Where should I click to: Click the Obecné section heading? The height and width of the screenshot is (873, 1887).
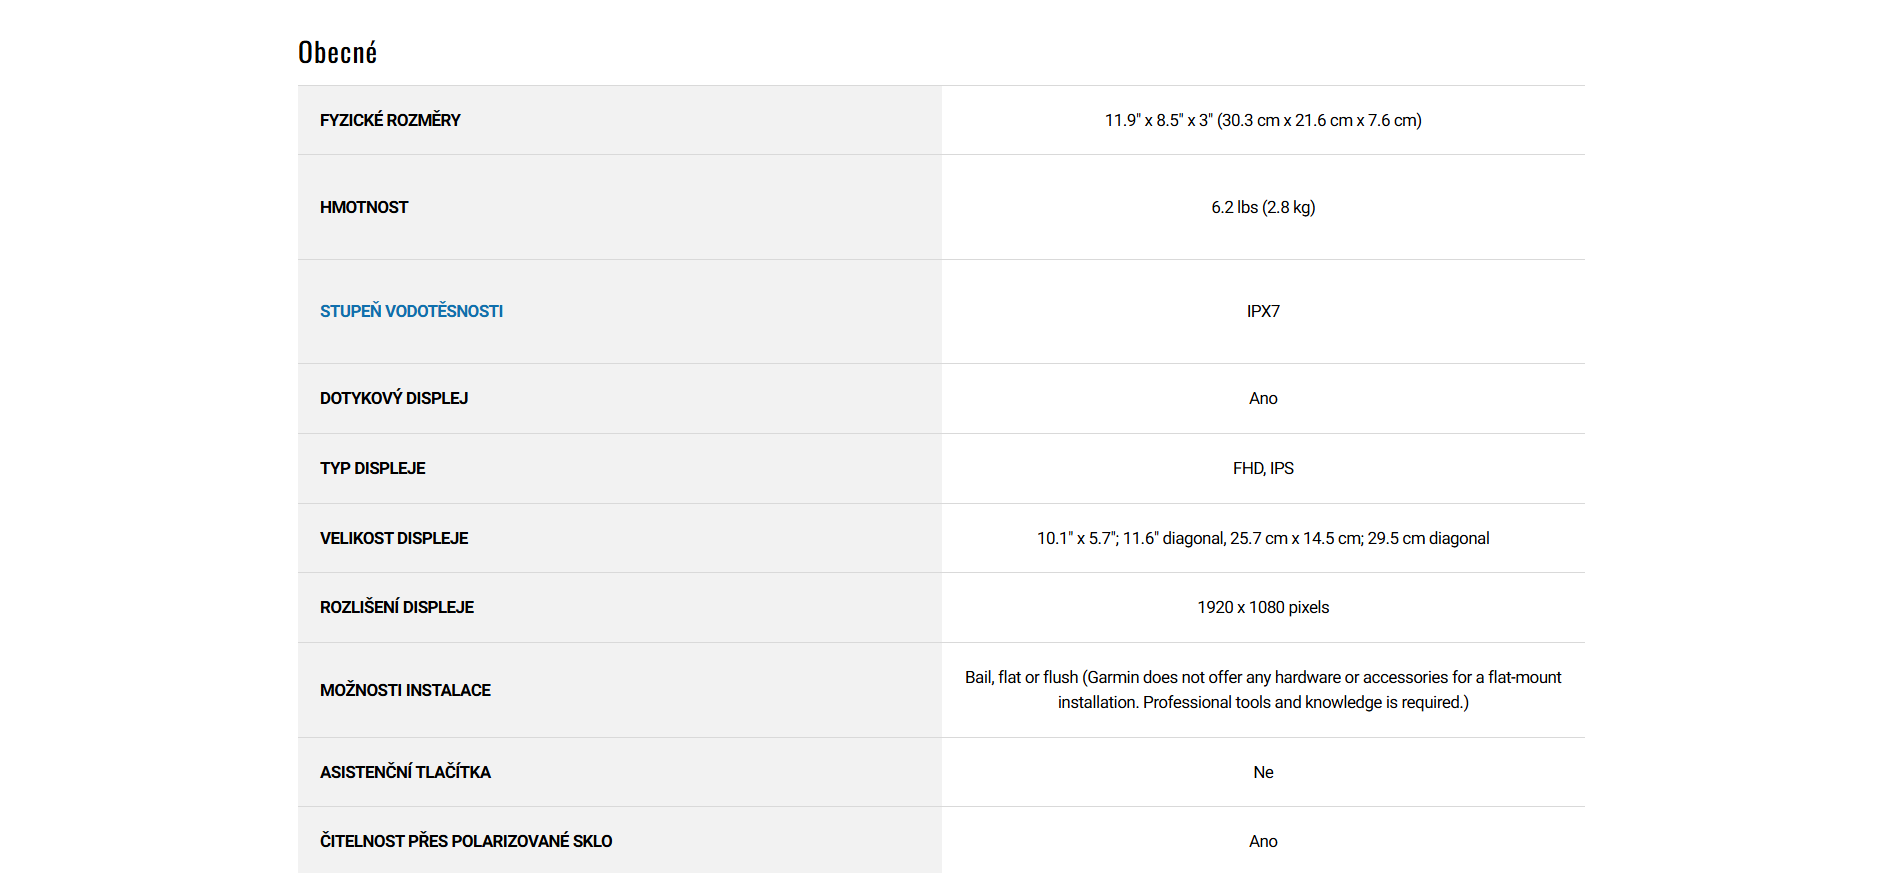(337, 53)
